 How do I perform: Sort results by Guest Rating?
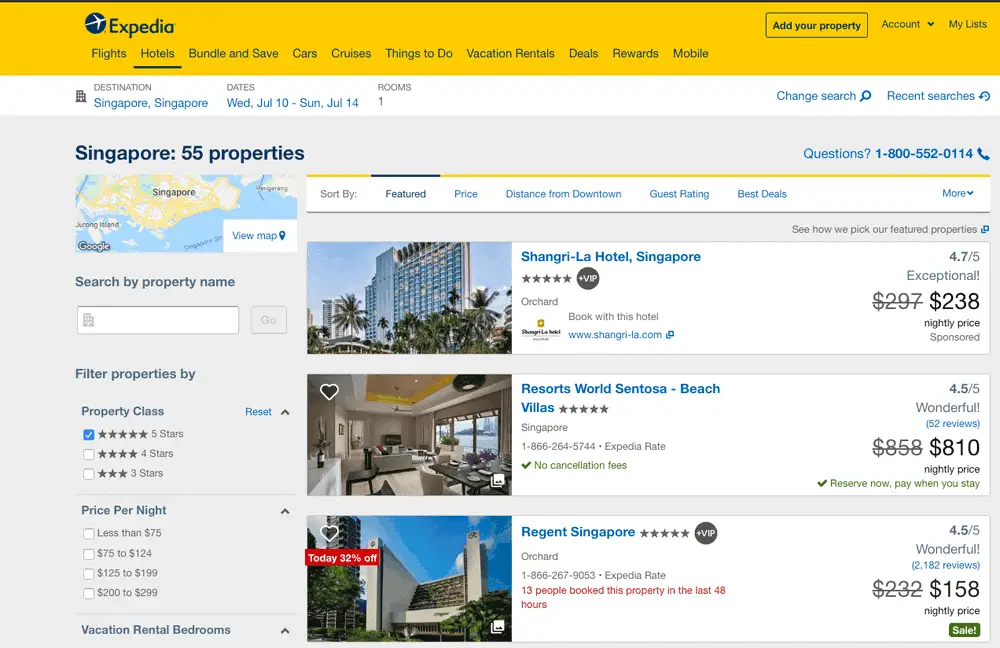pos(679,193)
